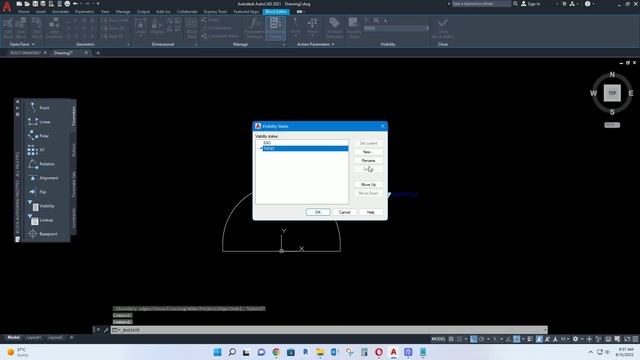640x360 pixels.
Task: Click the Open folder icon in quick access toolbar
Action: (27, 4)
